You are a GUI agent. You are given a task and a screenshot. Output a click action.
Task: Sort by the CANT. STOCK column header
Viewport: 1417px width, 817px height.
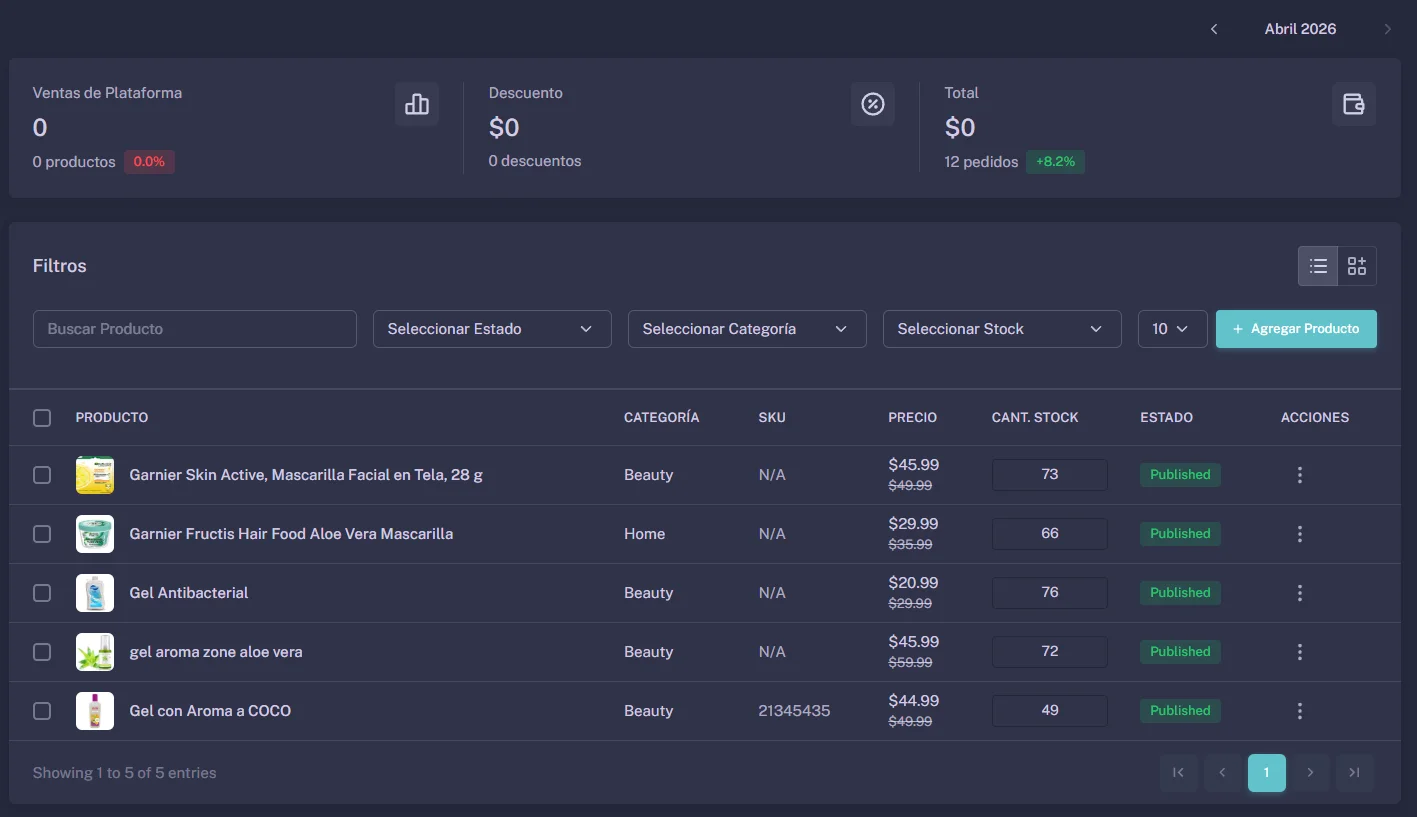click(x=1035, y=418)
